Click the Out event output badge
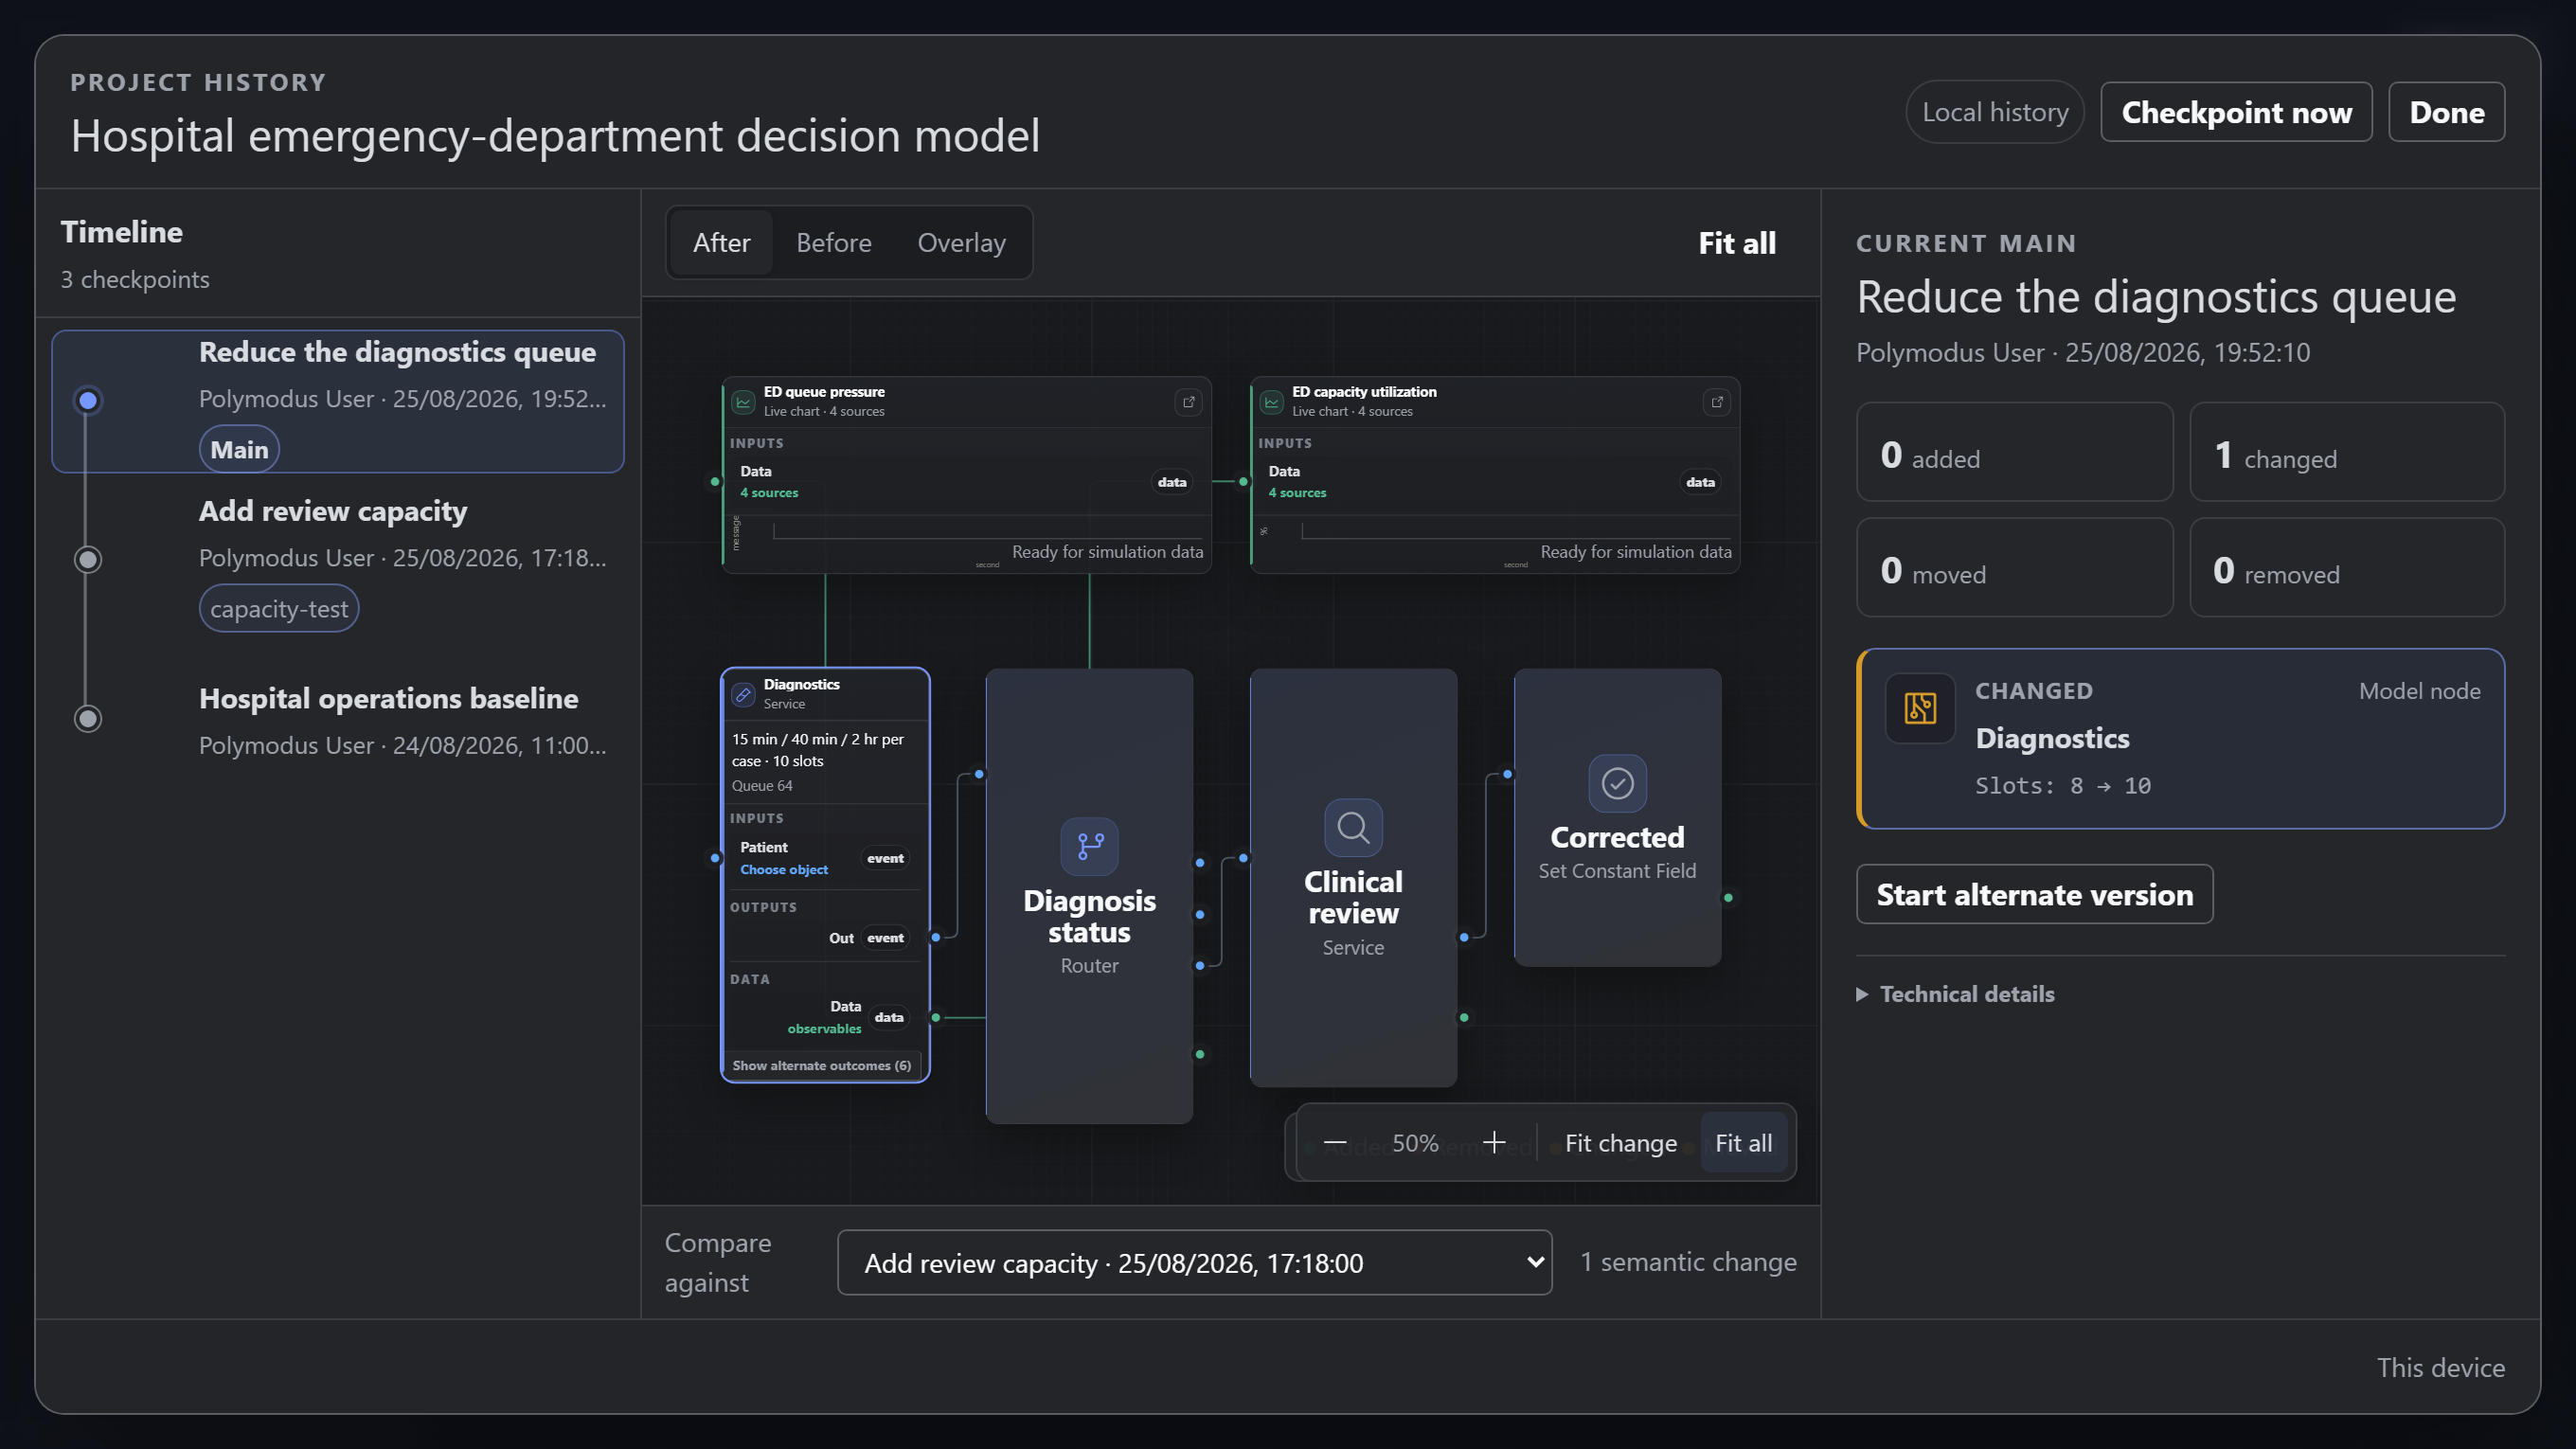The width and height of the screenshot is (2576, 1449). (x=884, y=938)
